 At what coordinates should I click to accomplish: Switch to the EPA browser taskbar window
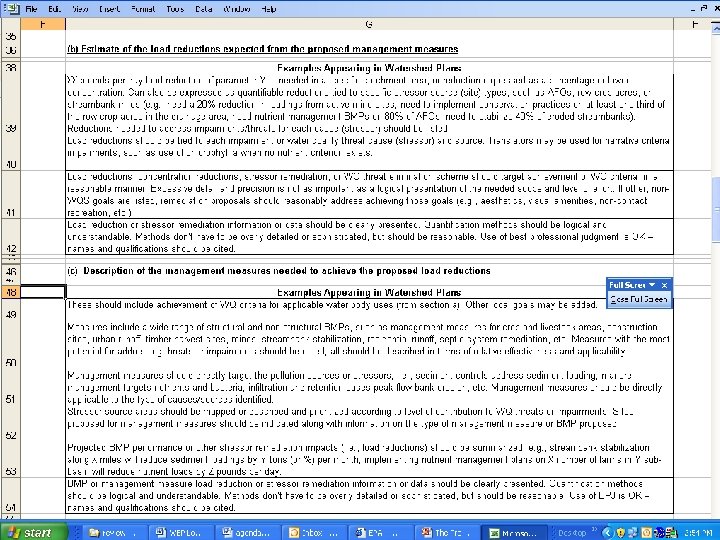point(381,533)
